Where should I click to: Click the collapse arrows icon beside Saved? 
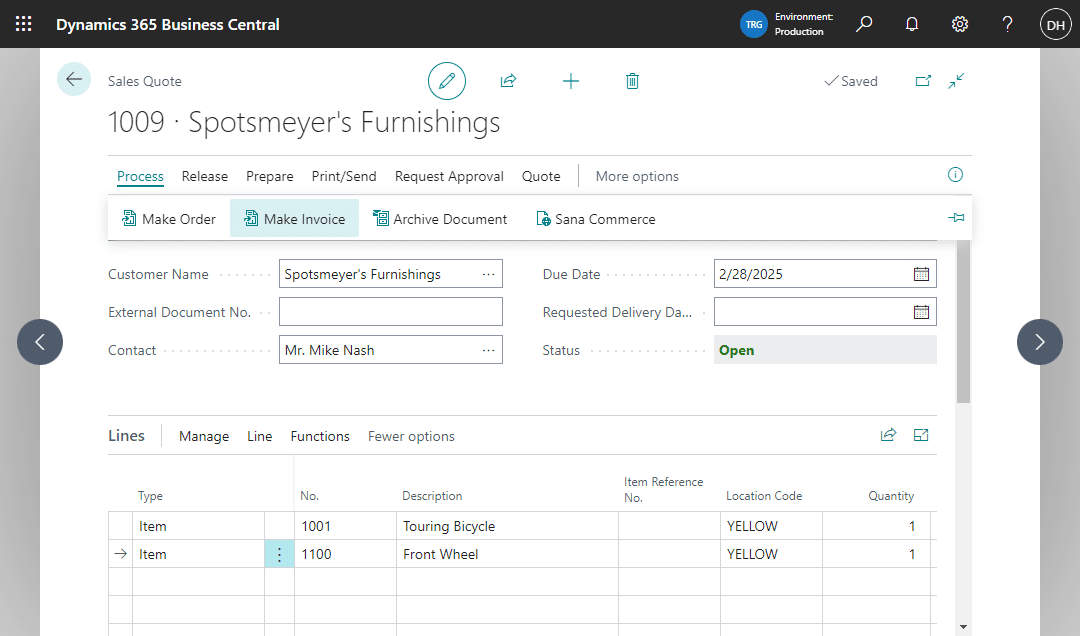(x=956, y=81)
